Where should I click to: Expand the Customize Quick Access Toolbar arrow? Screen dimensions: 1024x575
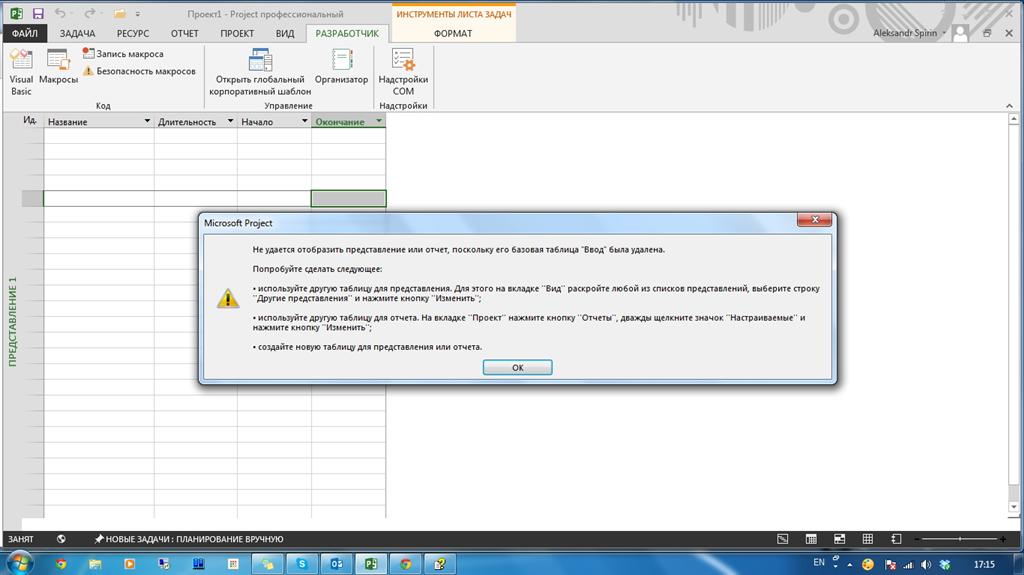(x=138, y=14)
